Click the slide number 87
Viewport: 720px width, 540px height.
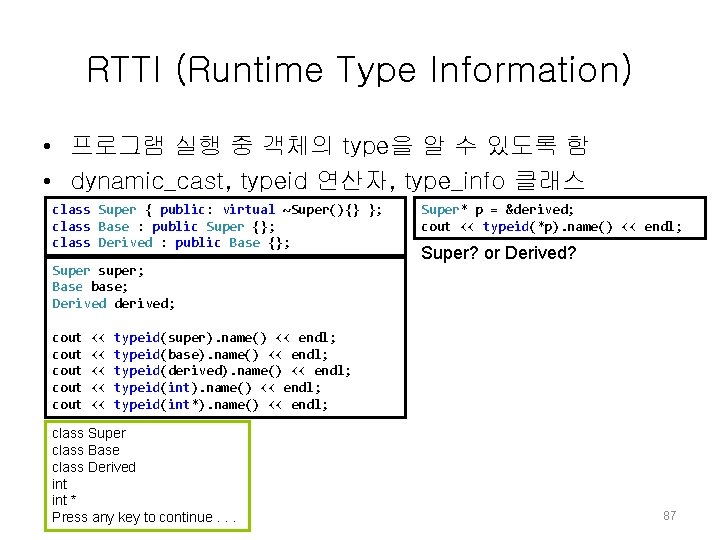pyautogui.click(x=669, y=516)
